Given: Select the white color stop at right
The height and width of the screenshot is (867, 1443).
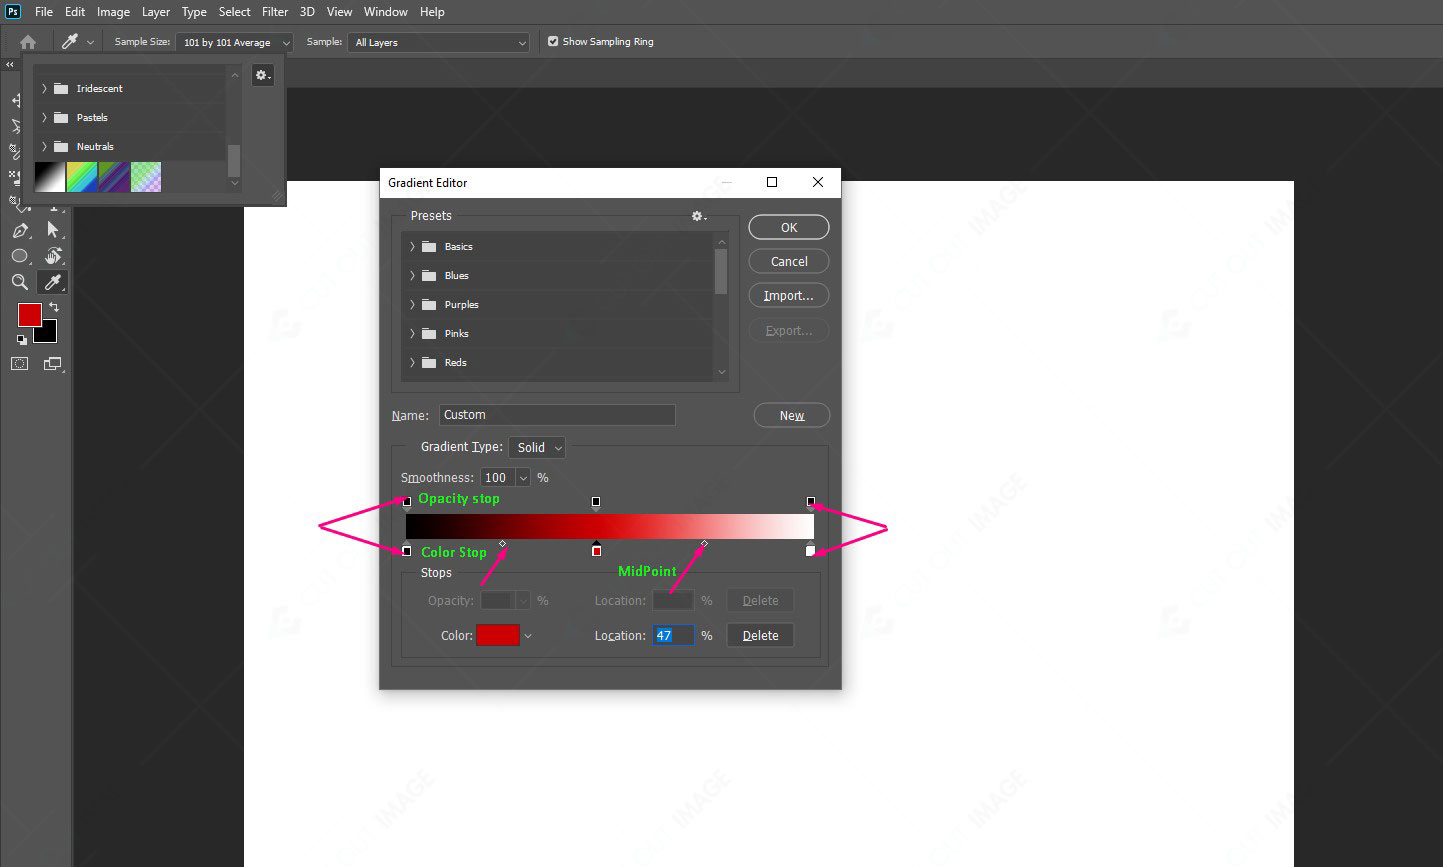Looking at the screenshot, I should [x=810, y=550].
